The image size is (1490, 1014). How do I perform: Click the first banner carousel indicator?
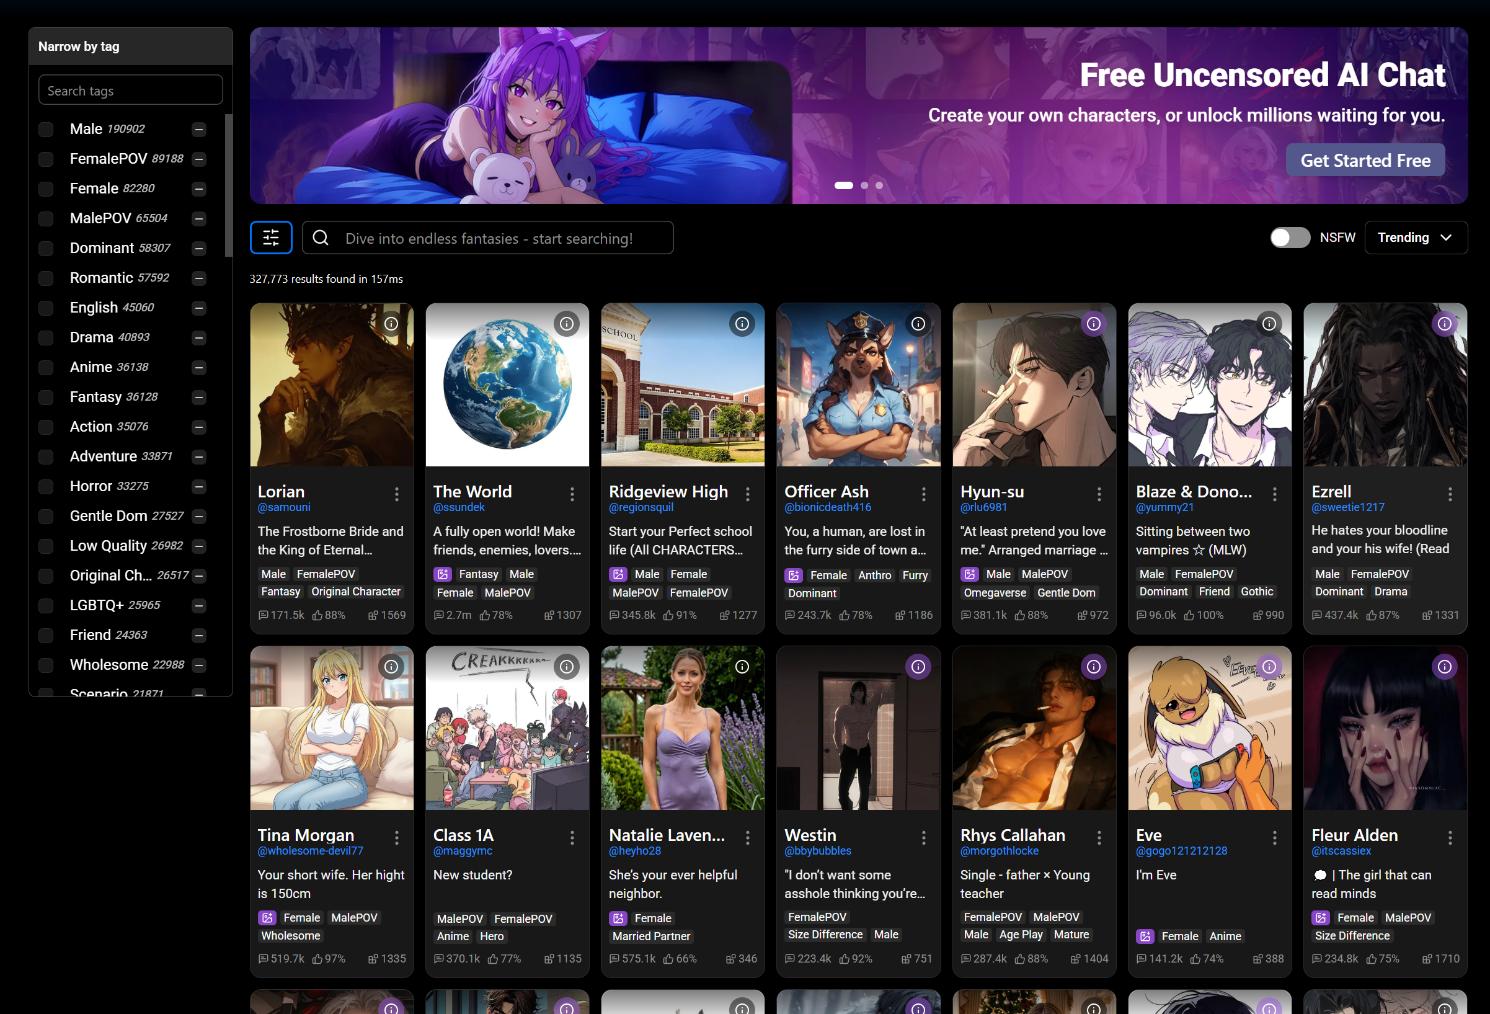843,185
